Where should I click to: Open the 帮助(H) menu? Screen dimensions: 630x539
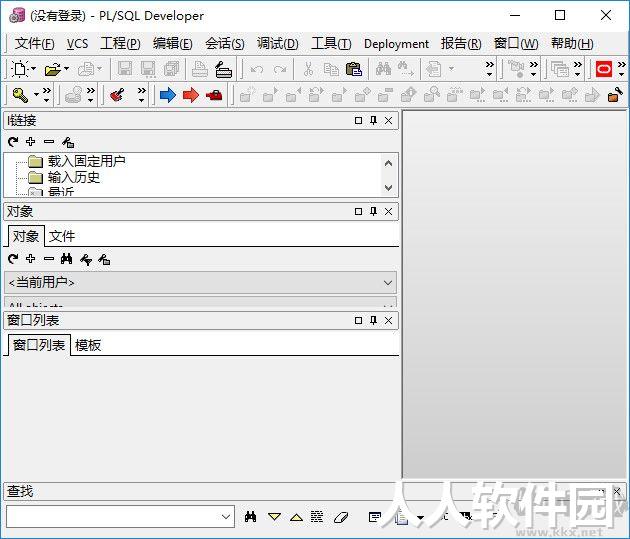click(x=572, y=43)
